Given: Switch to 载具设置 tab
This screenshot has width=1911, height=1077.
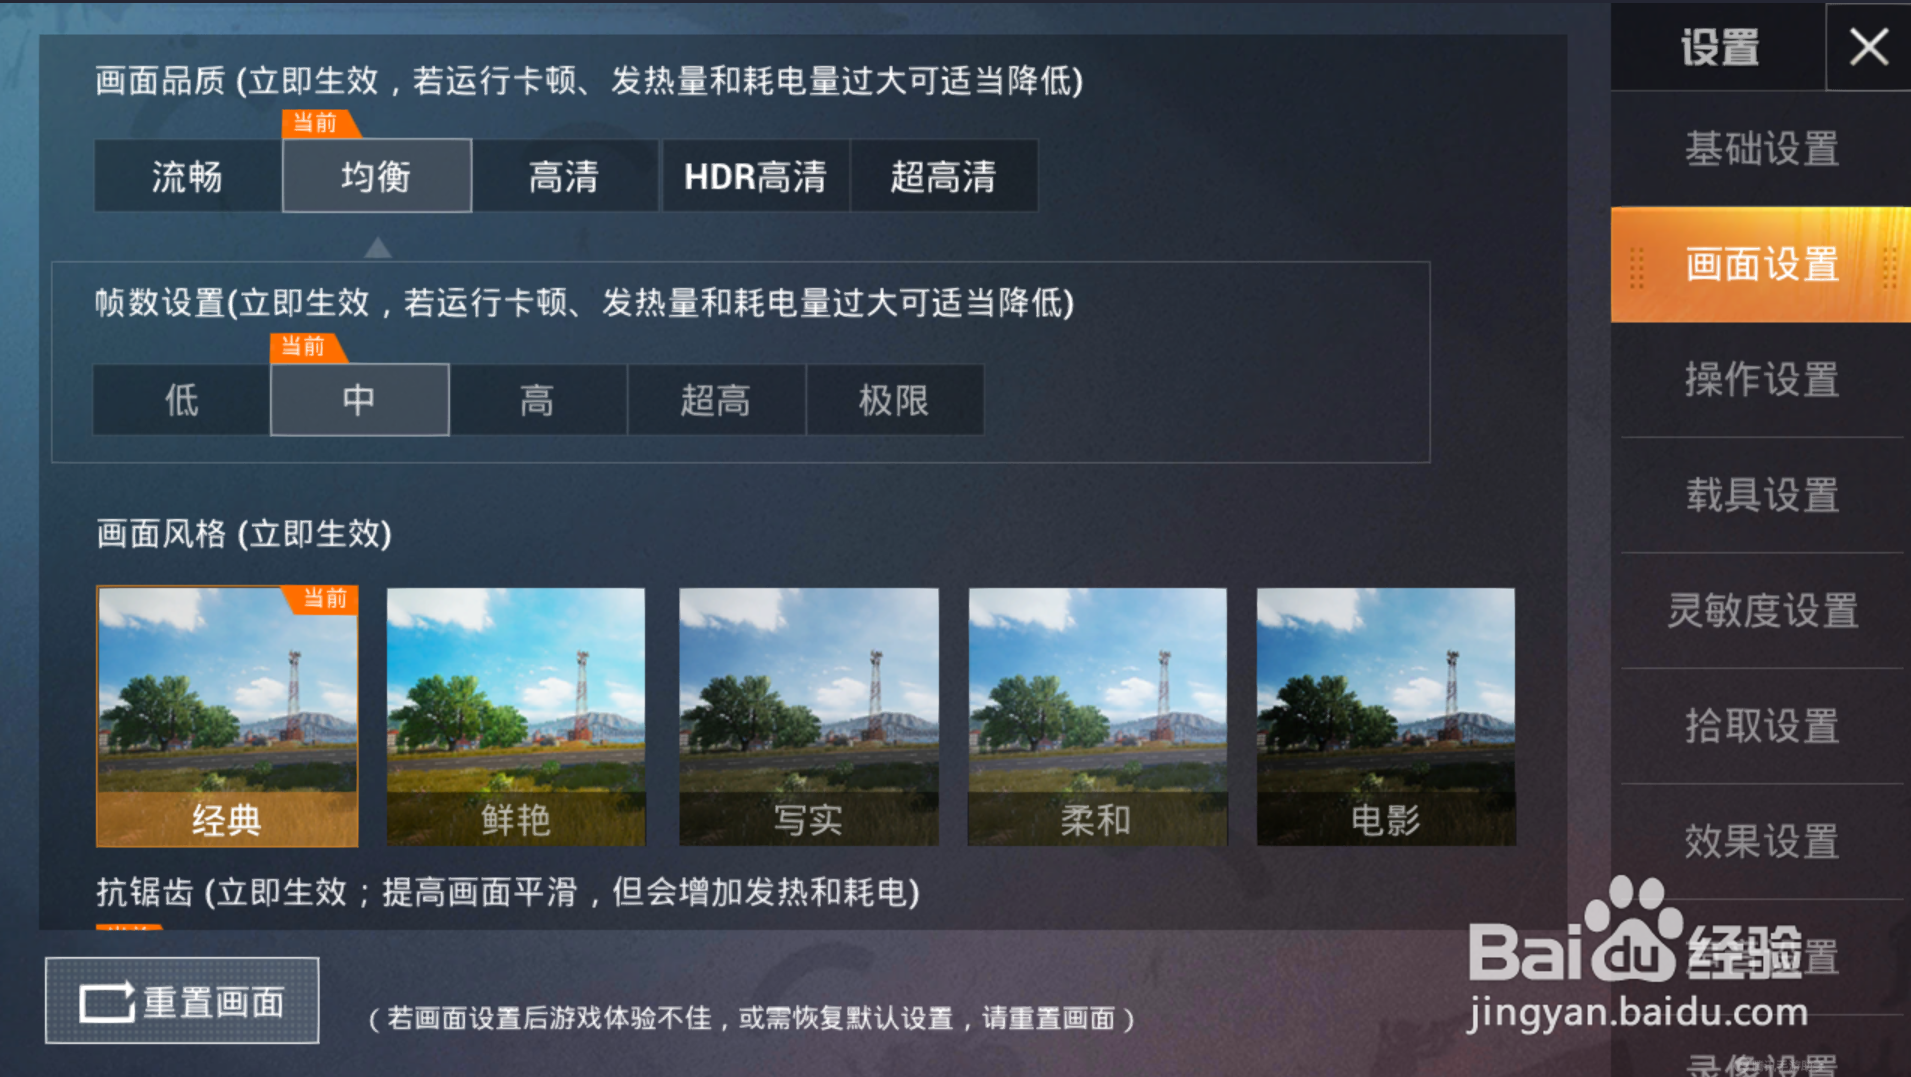Looking at the screenshot, I should [x=1762, y=495].
